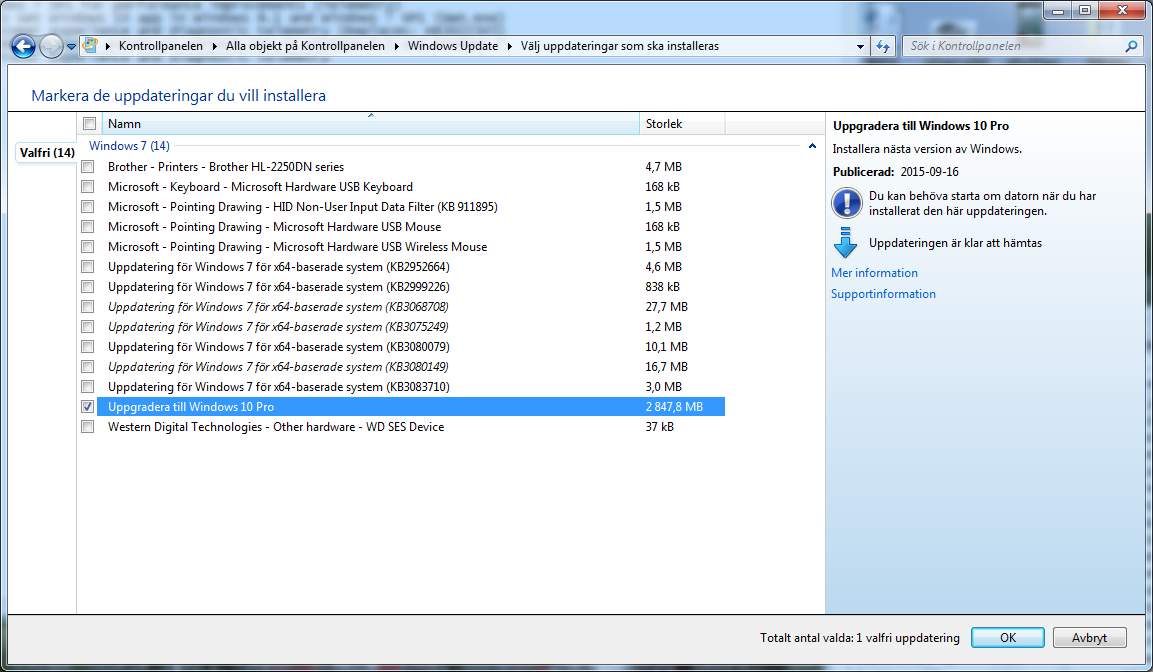The height and width of the screenshot is (672, 1153).
Task: Select the Valfri (14) tab
Action: [47, 153]
